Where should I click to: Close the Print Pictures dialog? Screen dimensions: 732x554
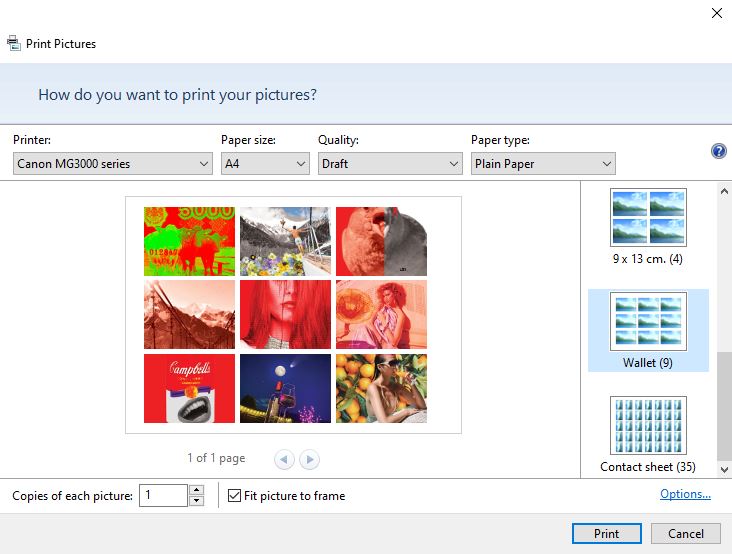[x=716, y=13]
